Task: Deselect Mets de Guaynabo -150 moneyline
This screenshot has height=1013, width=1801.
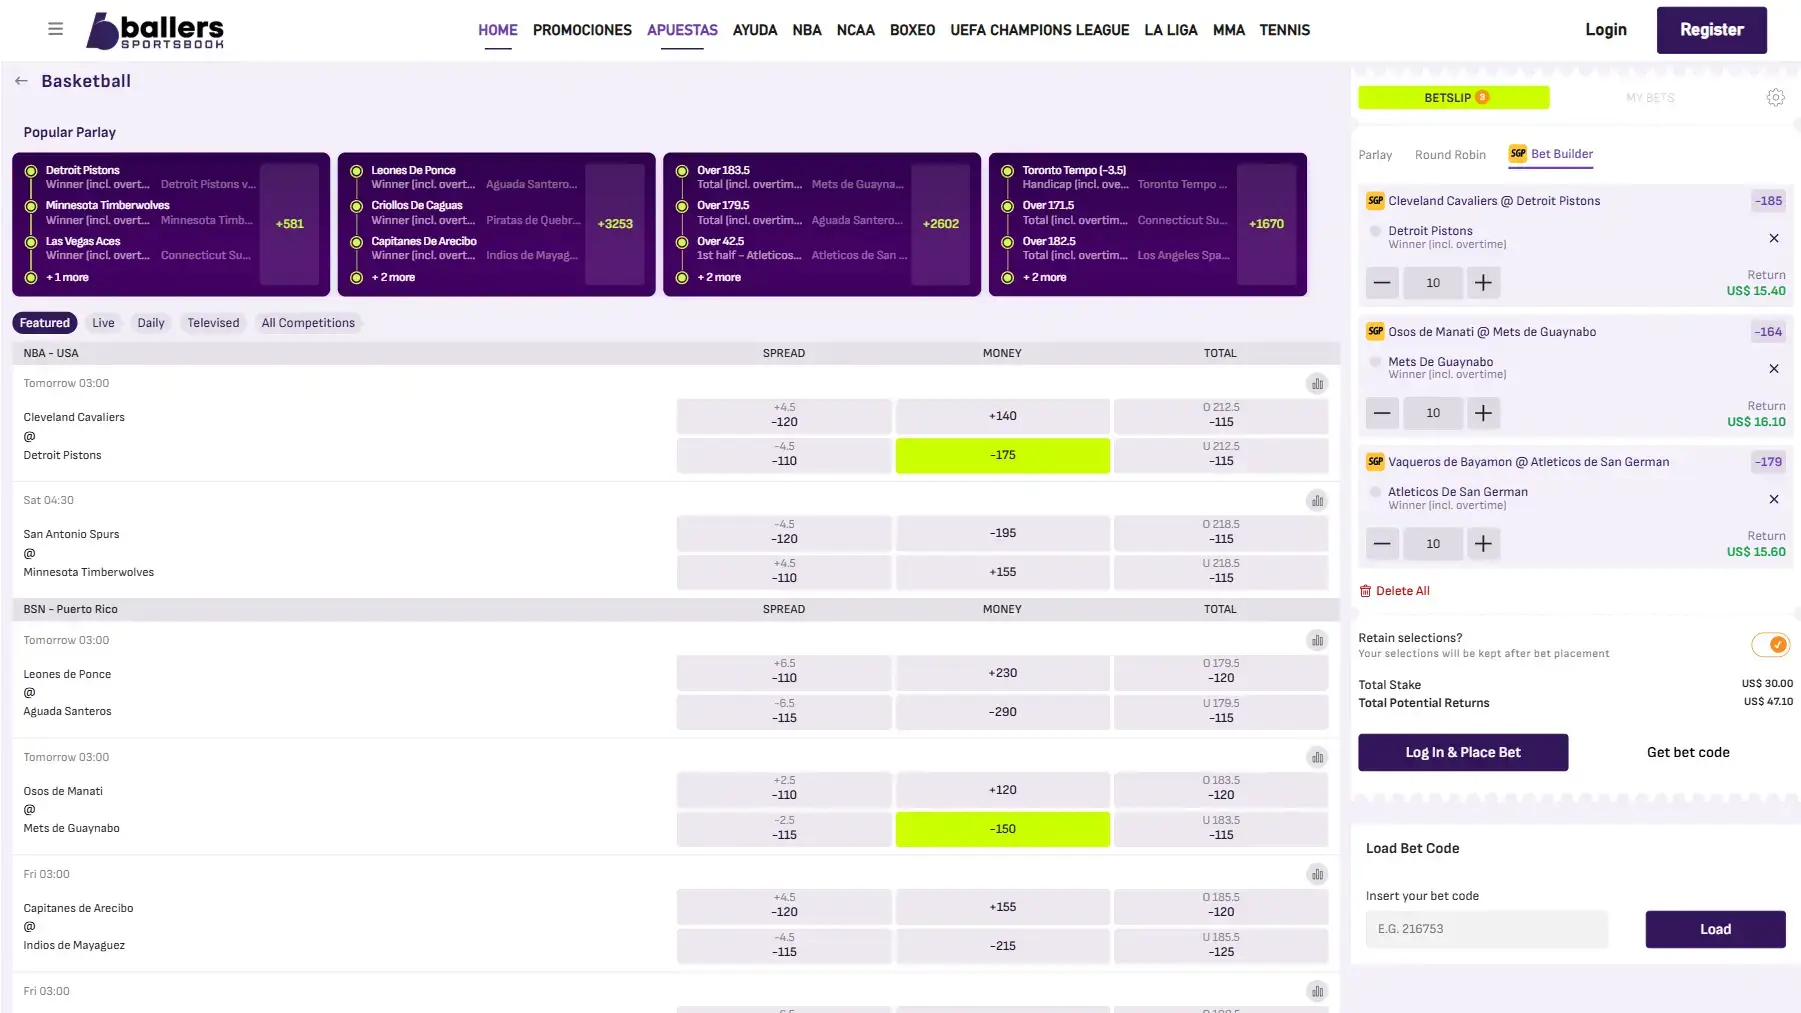Action: [1002, 829]
